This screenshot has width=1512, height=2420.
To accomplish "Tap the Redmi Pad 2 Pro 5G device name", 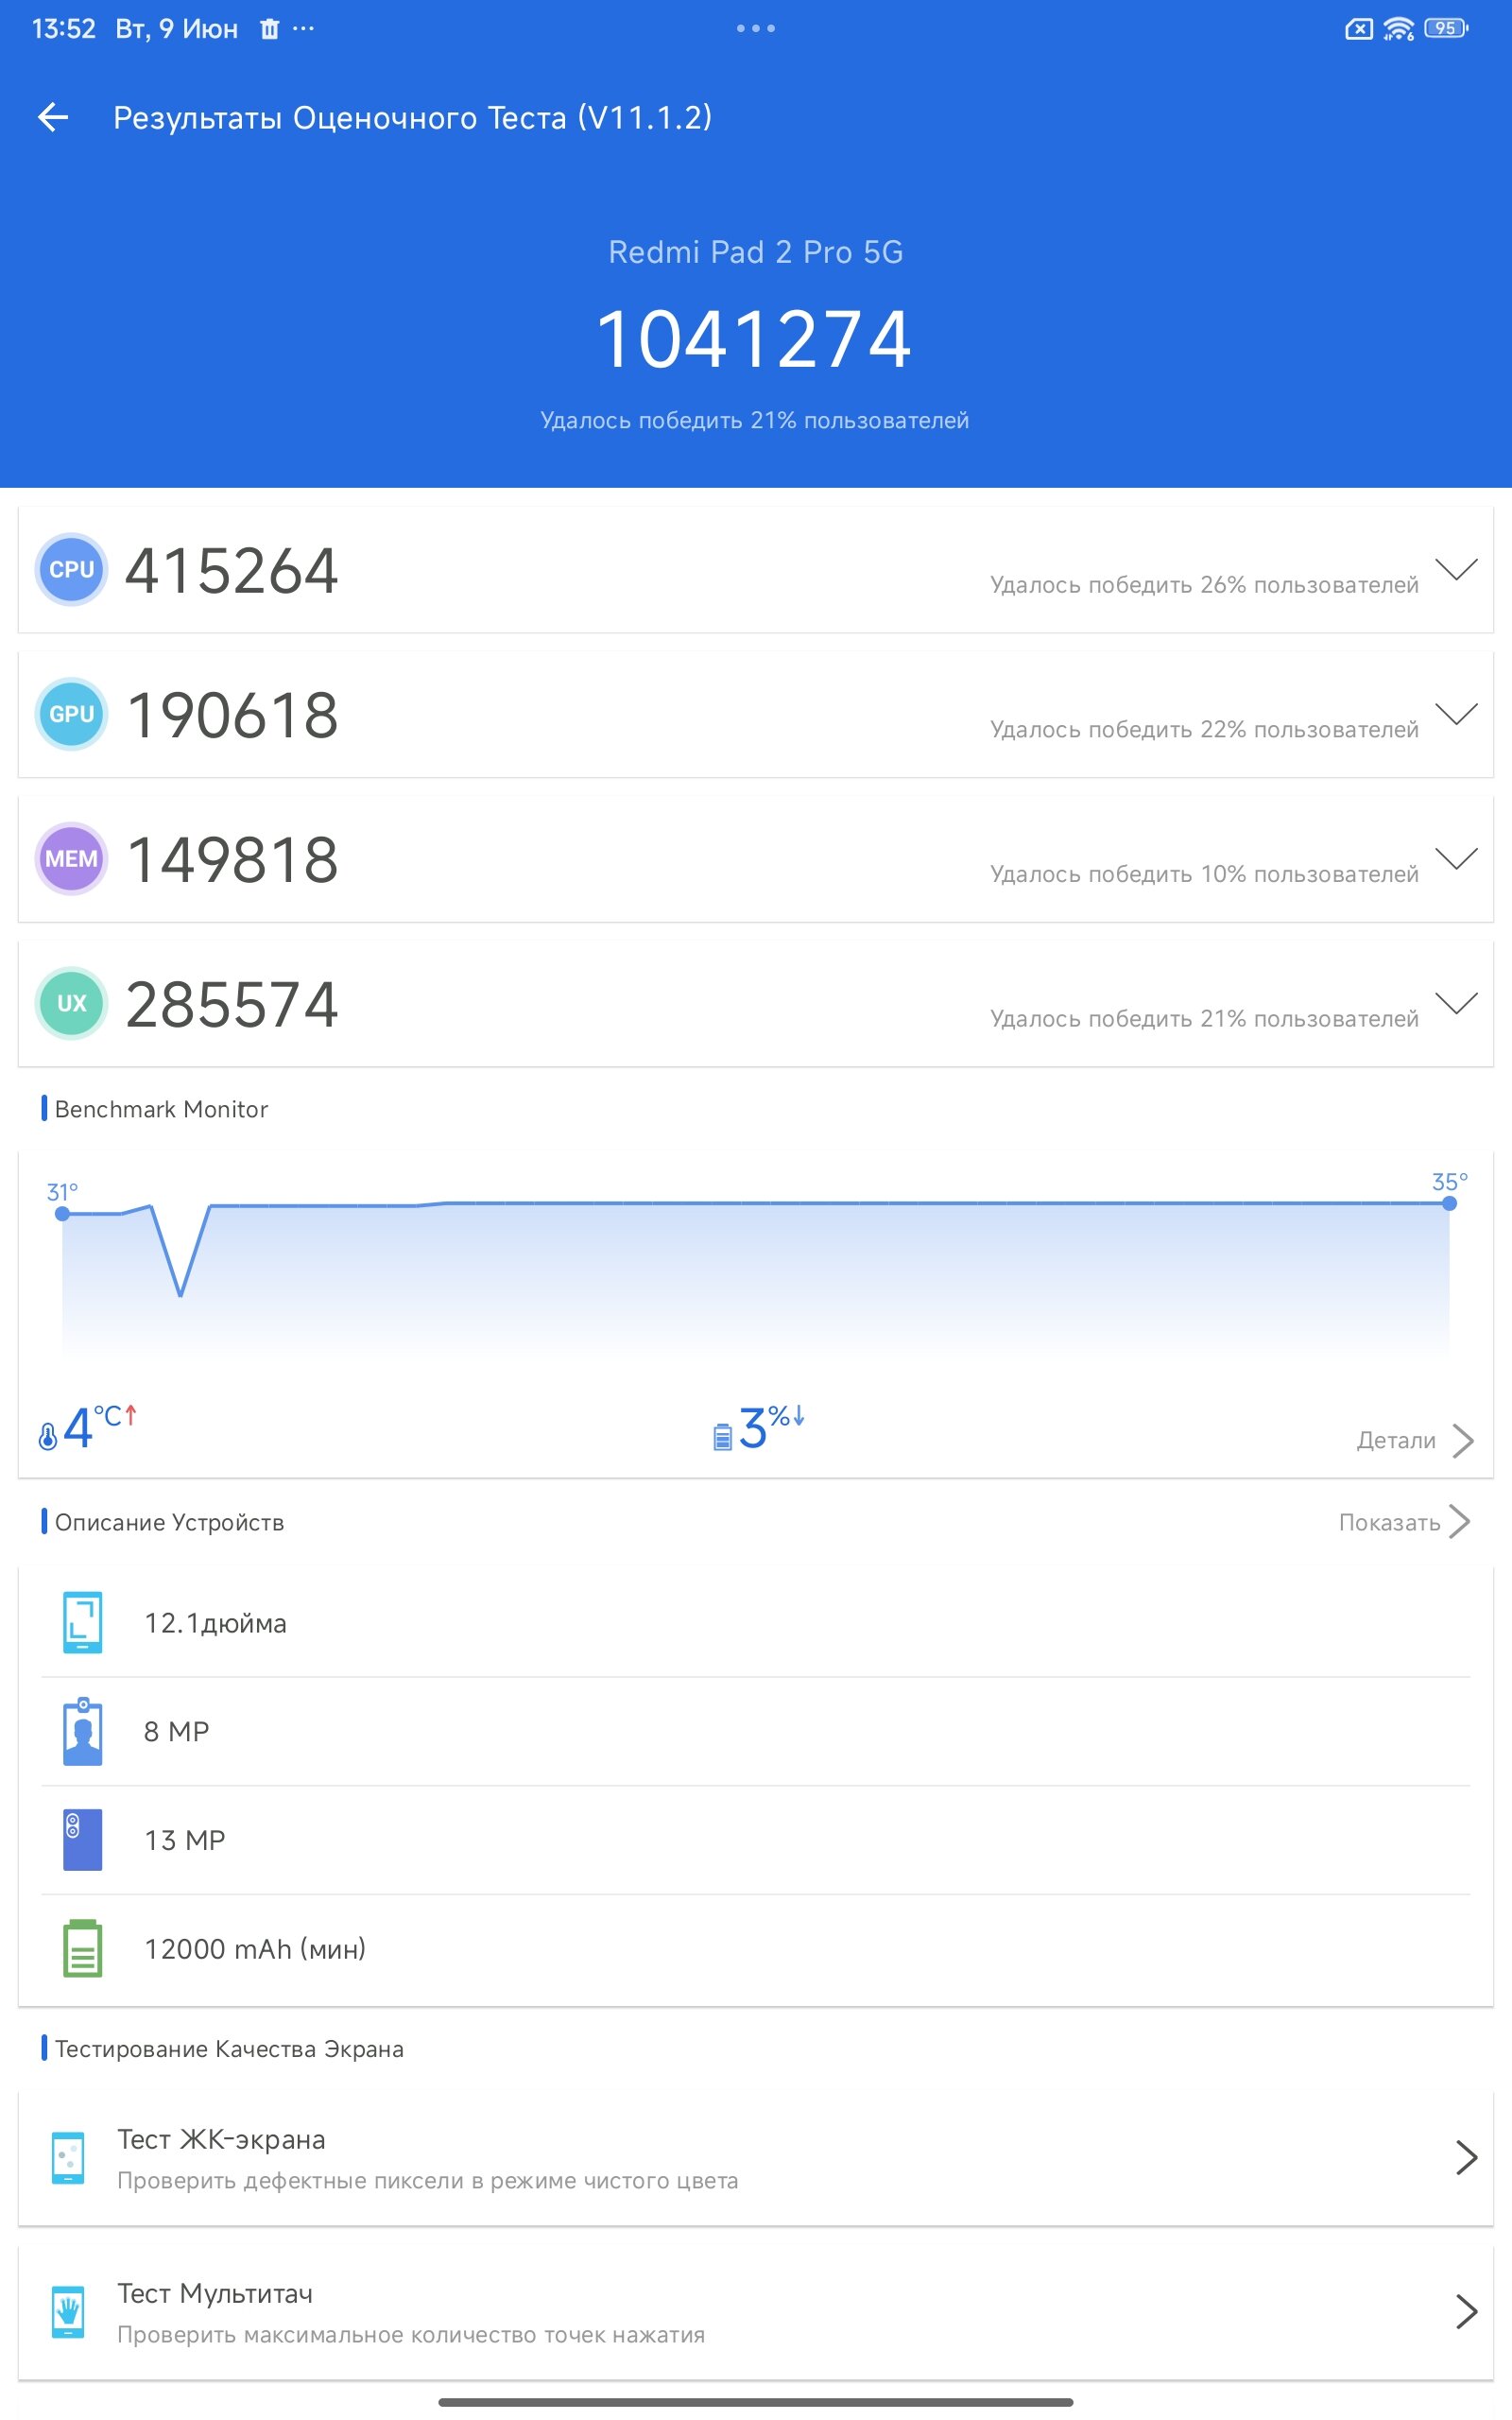I will 756,252.
